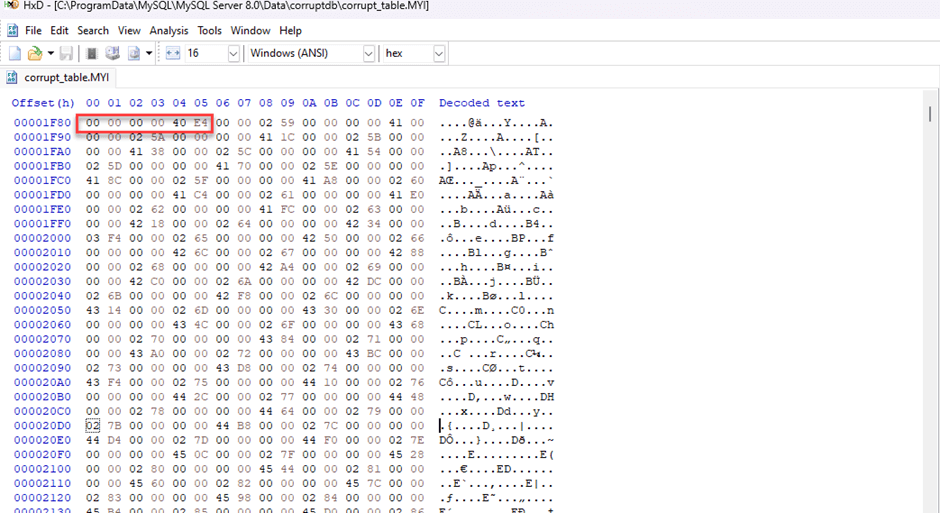Open the File menu

coord(33,31)
